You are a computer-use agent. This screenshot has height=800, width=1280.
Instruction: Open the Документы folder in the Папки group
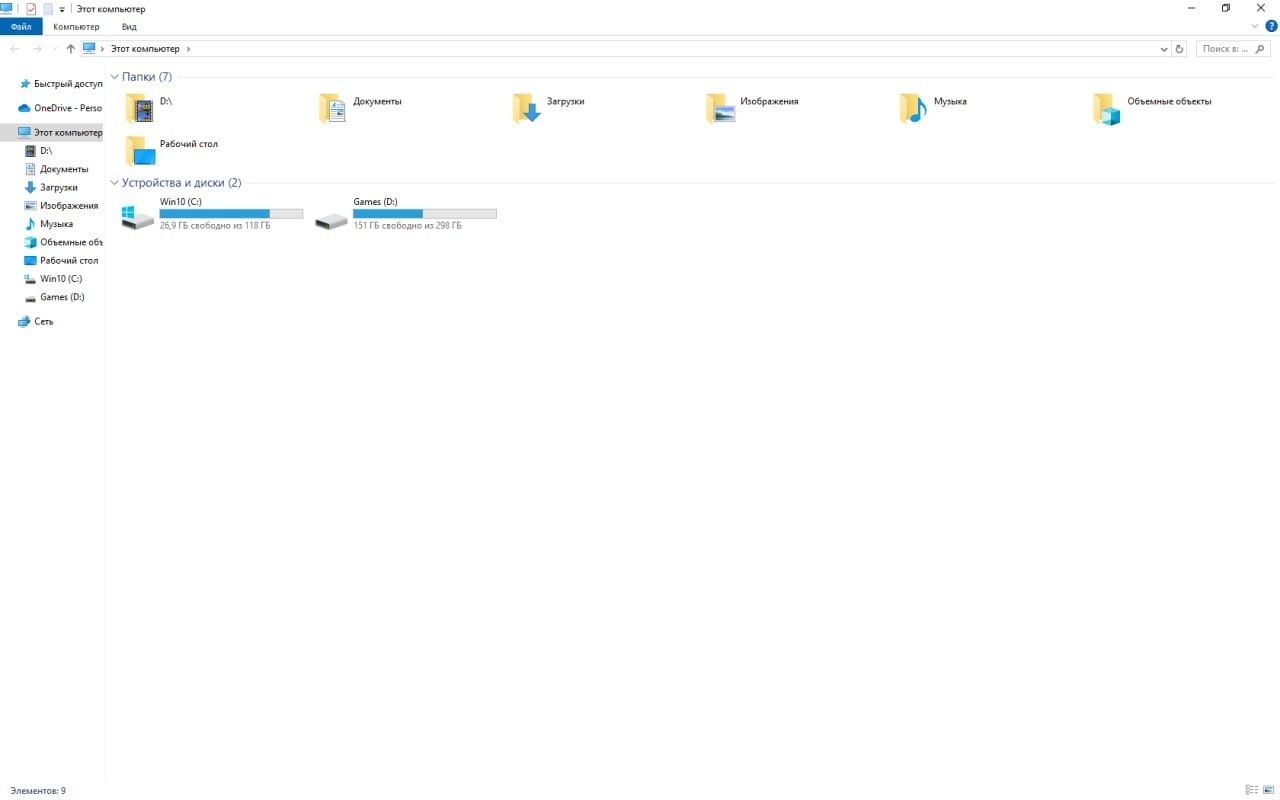point(361,107)
